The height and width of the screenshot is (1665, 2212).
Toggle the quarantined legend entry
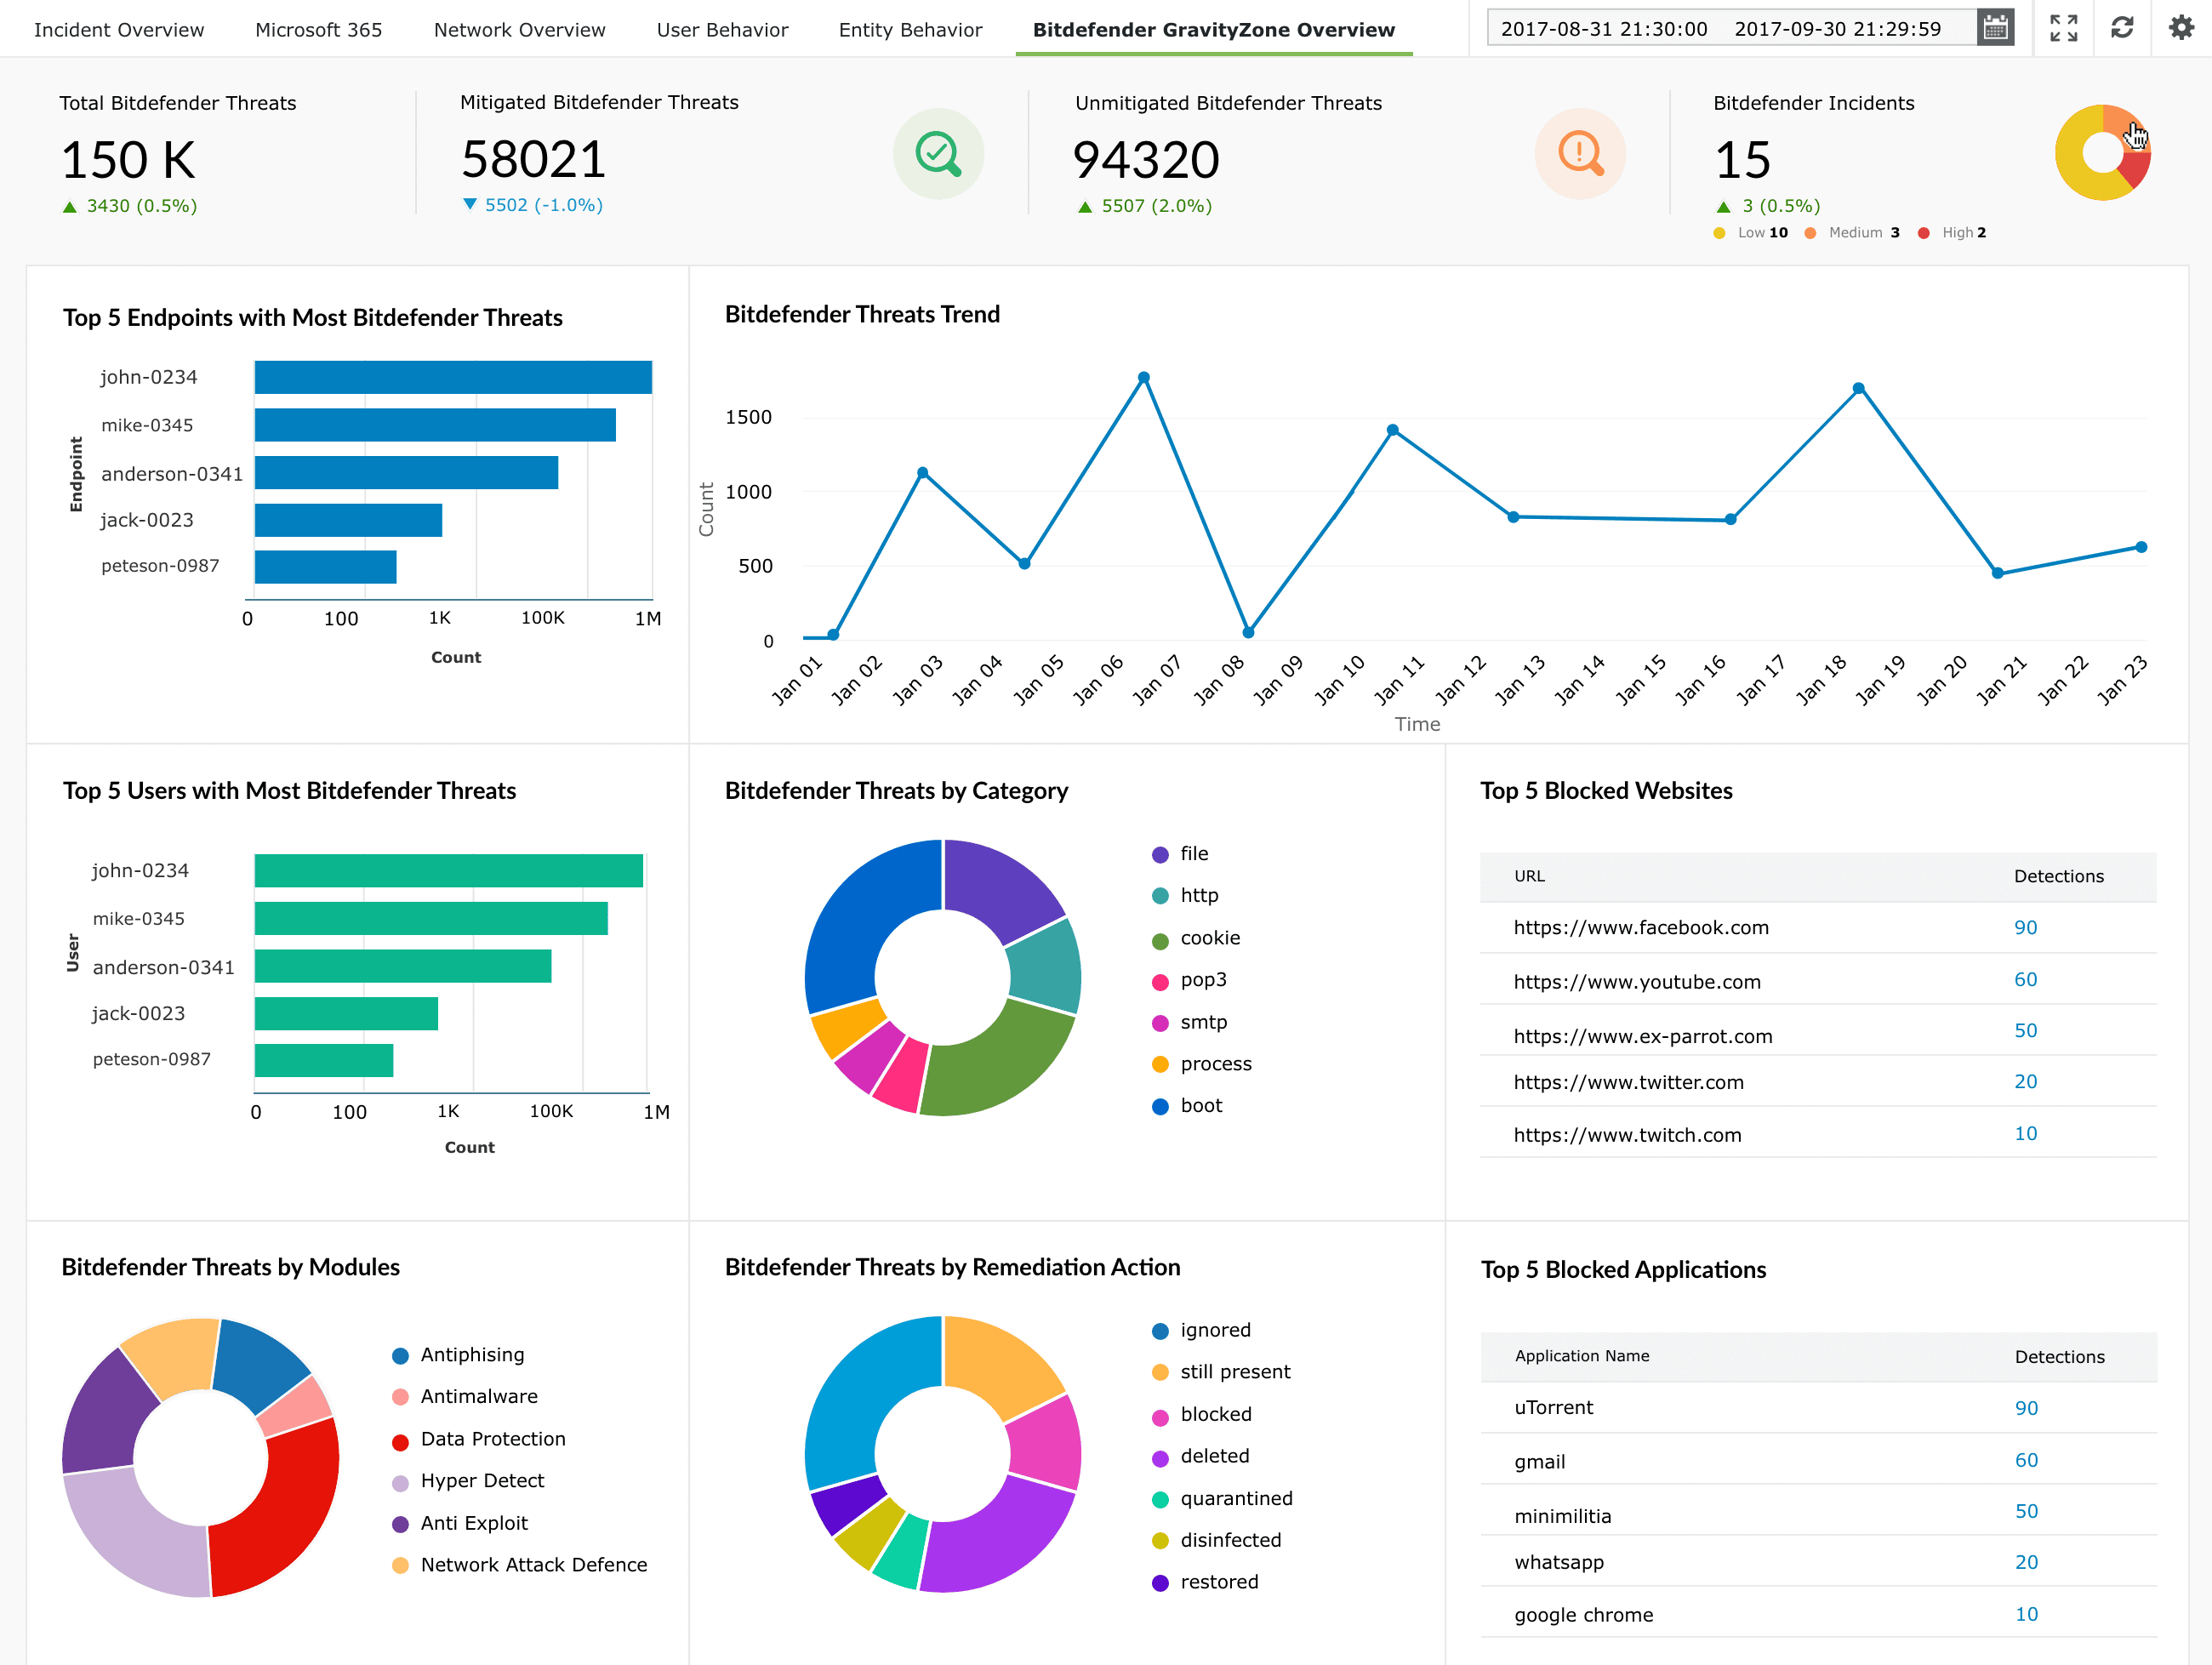(x=1223, y=1498)
